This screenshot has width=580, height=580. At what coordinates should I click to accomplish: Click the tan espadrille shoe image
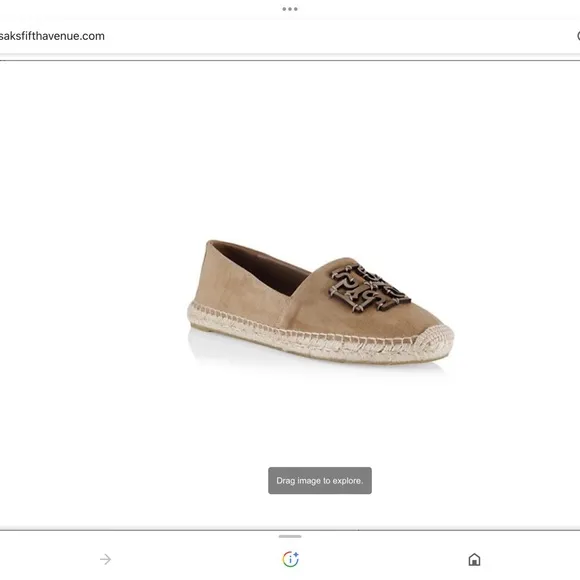coord(320,302)
